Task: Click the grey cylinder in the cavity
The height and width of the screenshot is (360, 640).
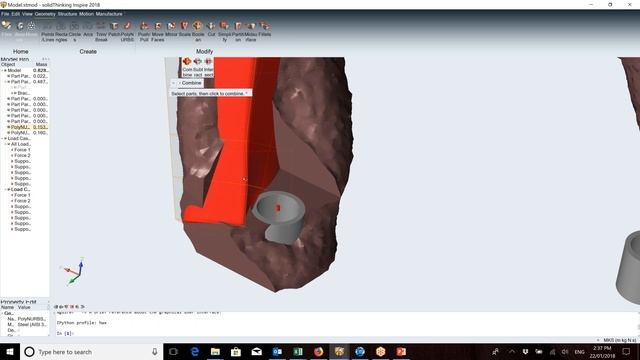Action: (280, 218)
